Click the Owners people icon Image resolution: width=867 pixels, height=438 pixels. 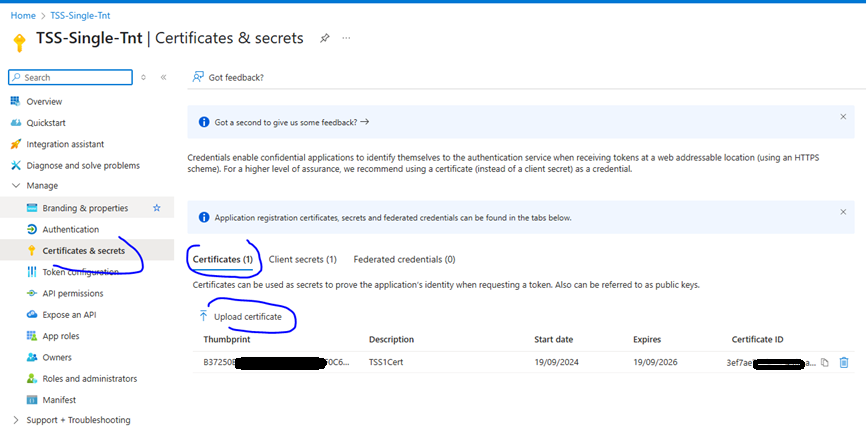click(x=32, y=357)
